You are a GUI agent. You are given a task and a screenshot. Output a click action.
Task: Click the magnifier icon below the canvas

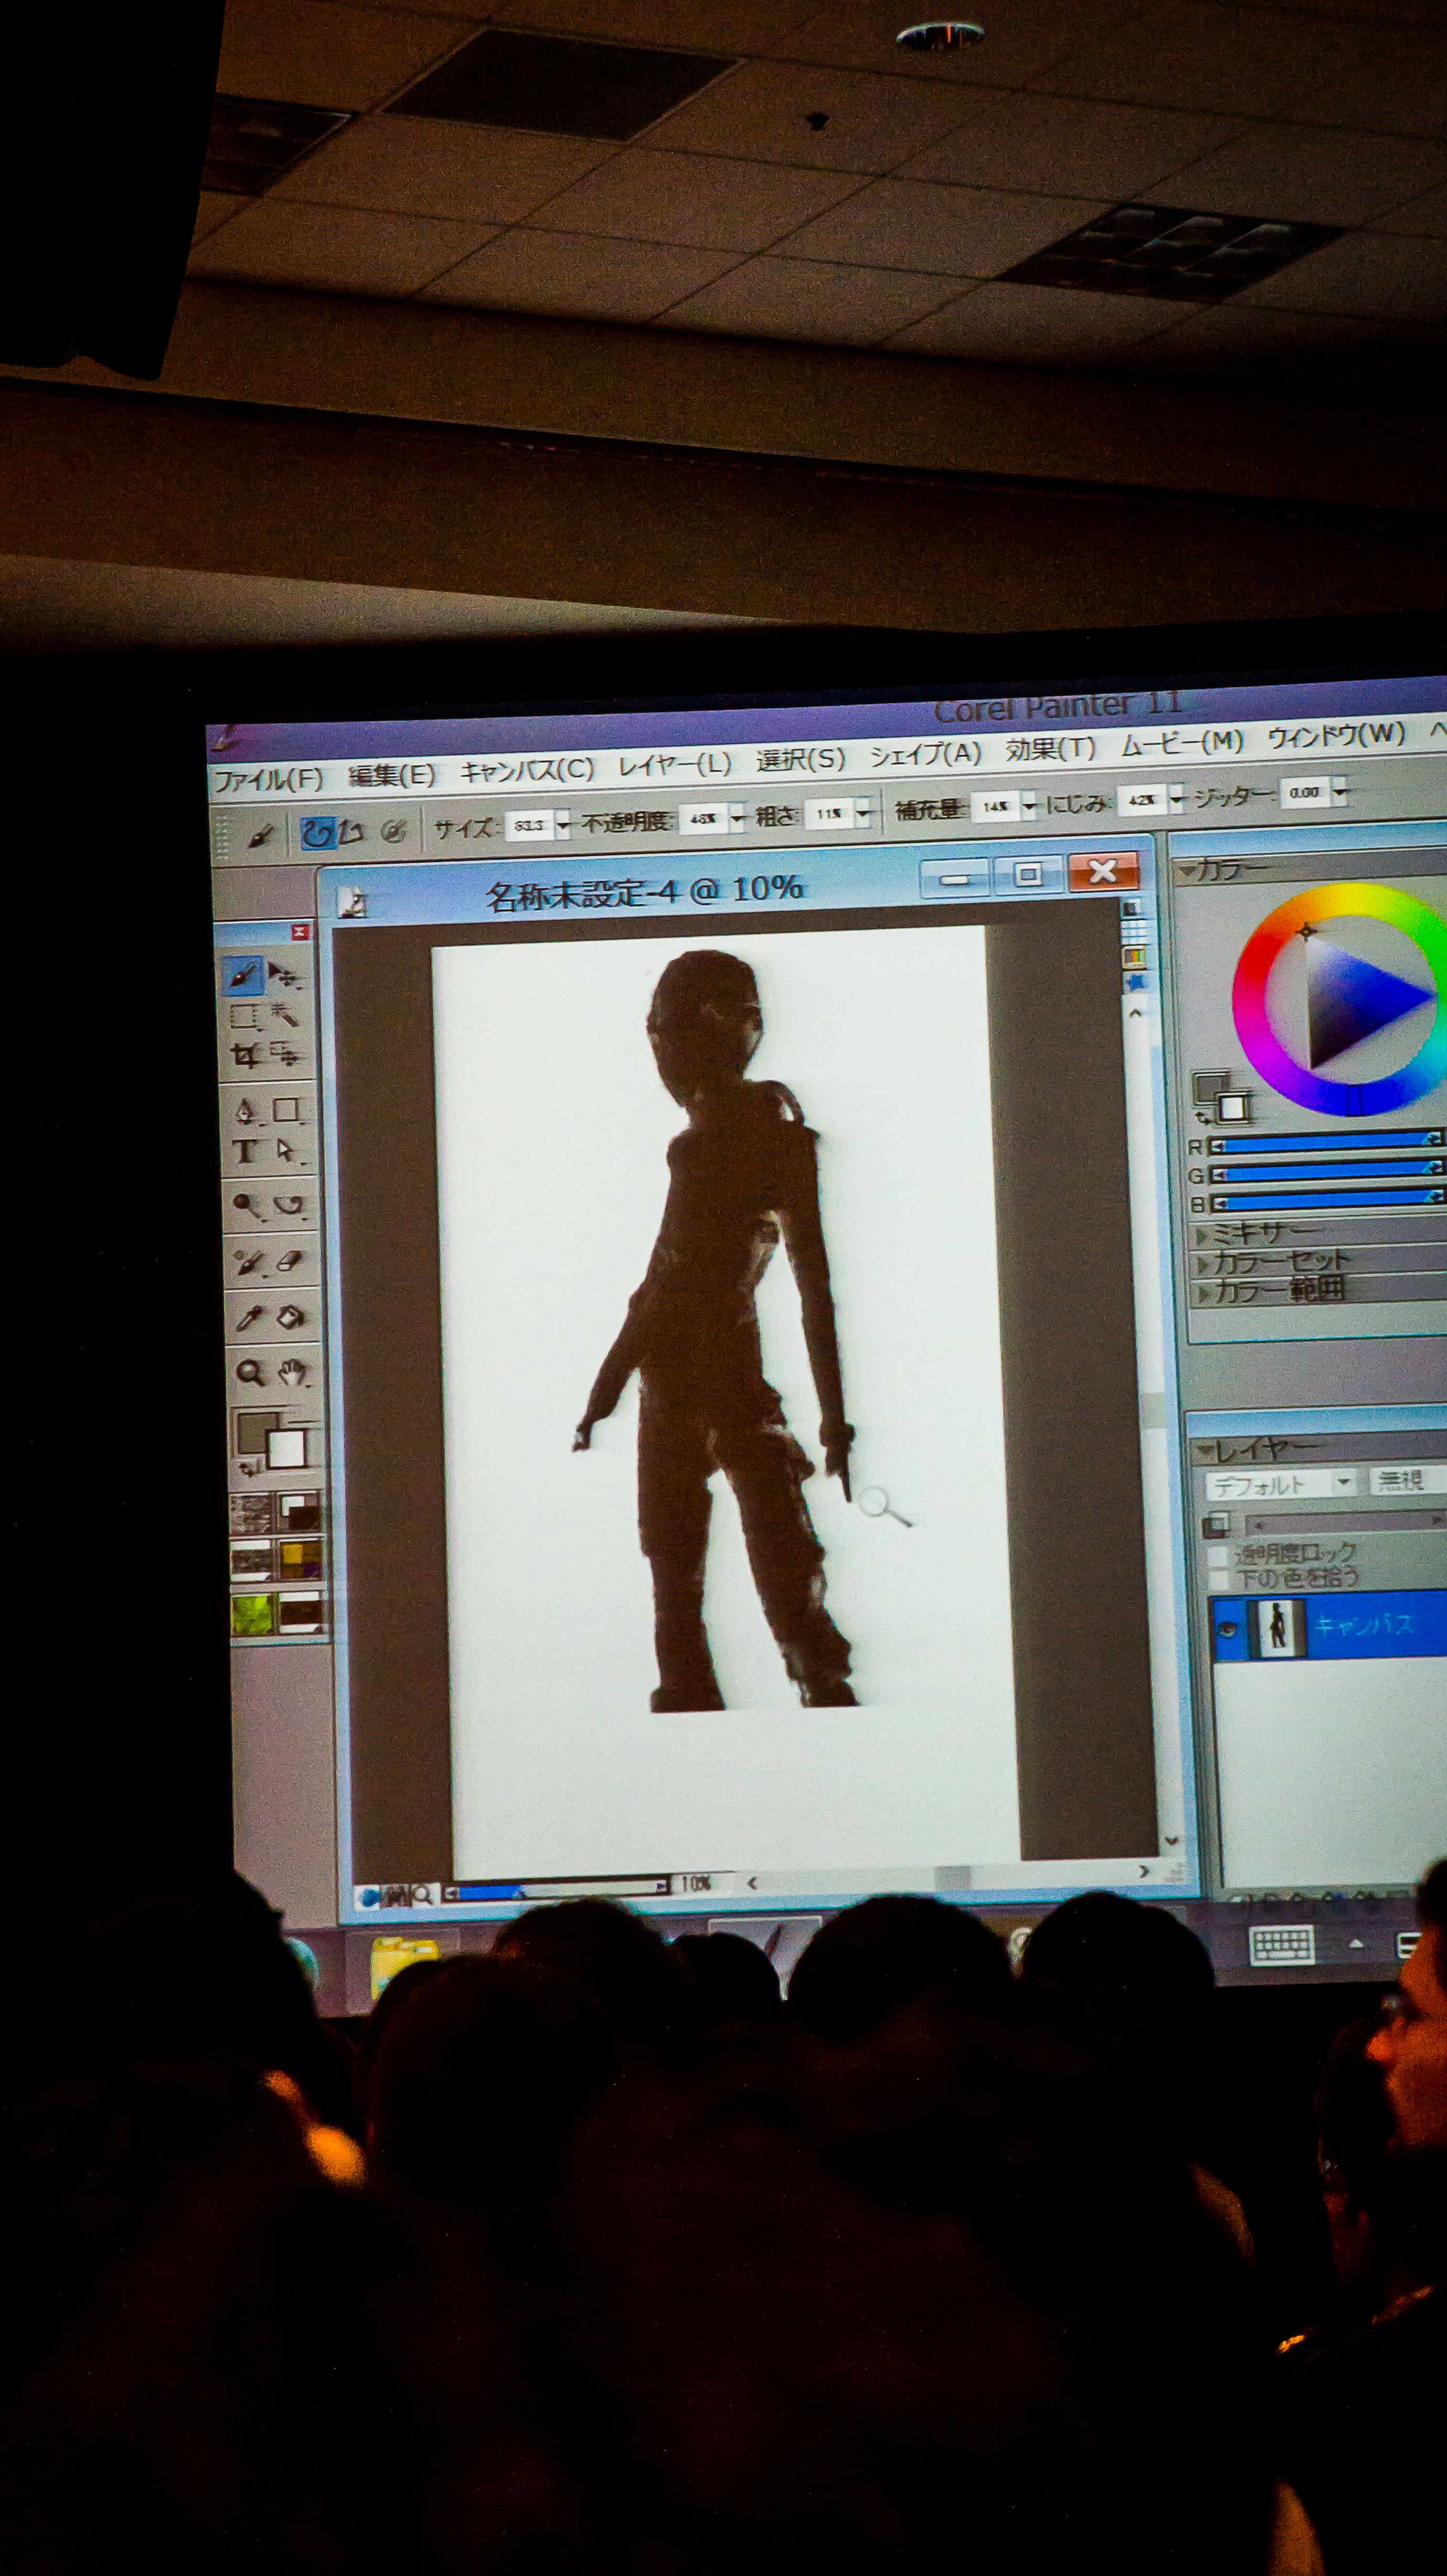[x=423, y=1895]
